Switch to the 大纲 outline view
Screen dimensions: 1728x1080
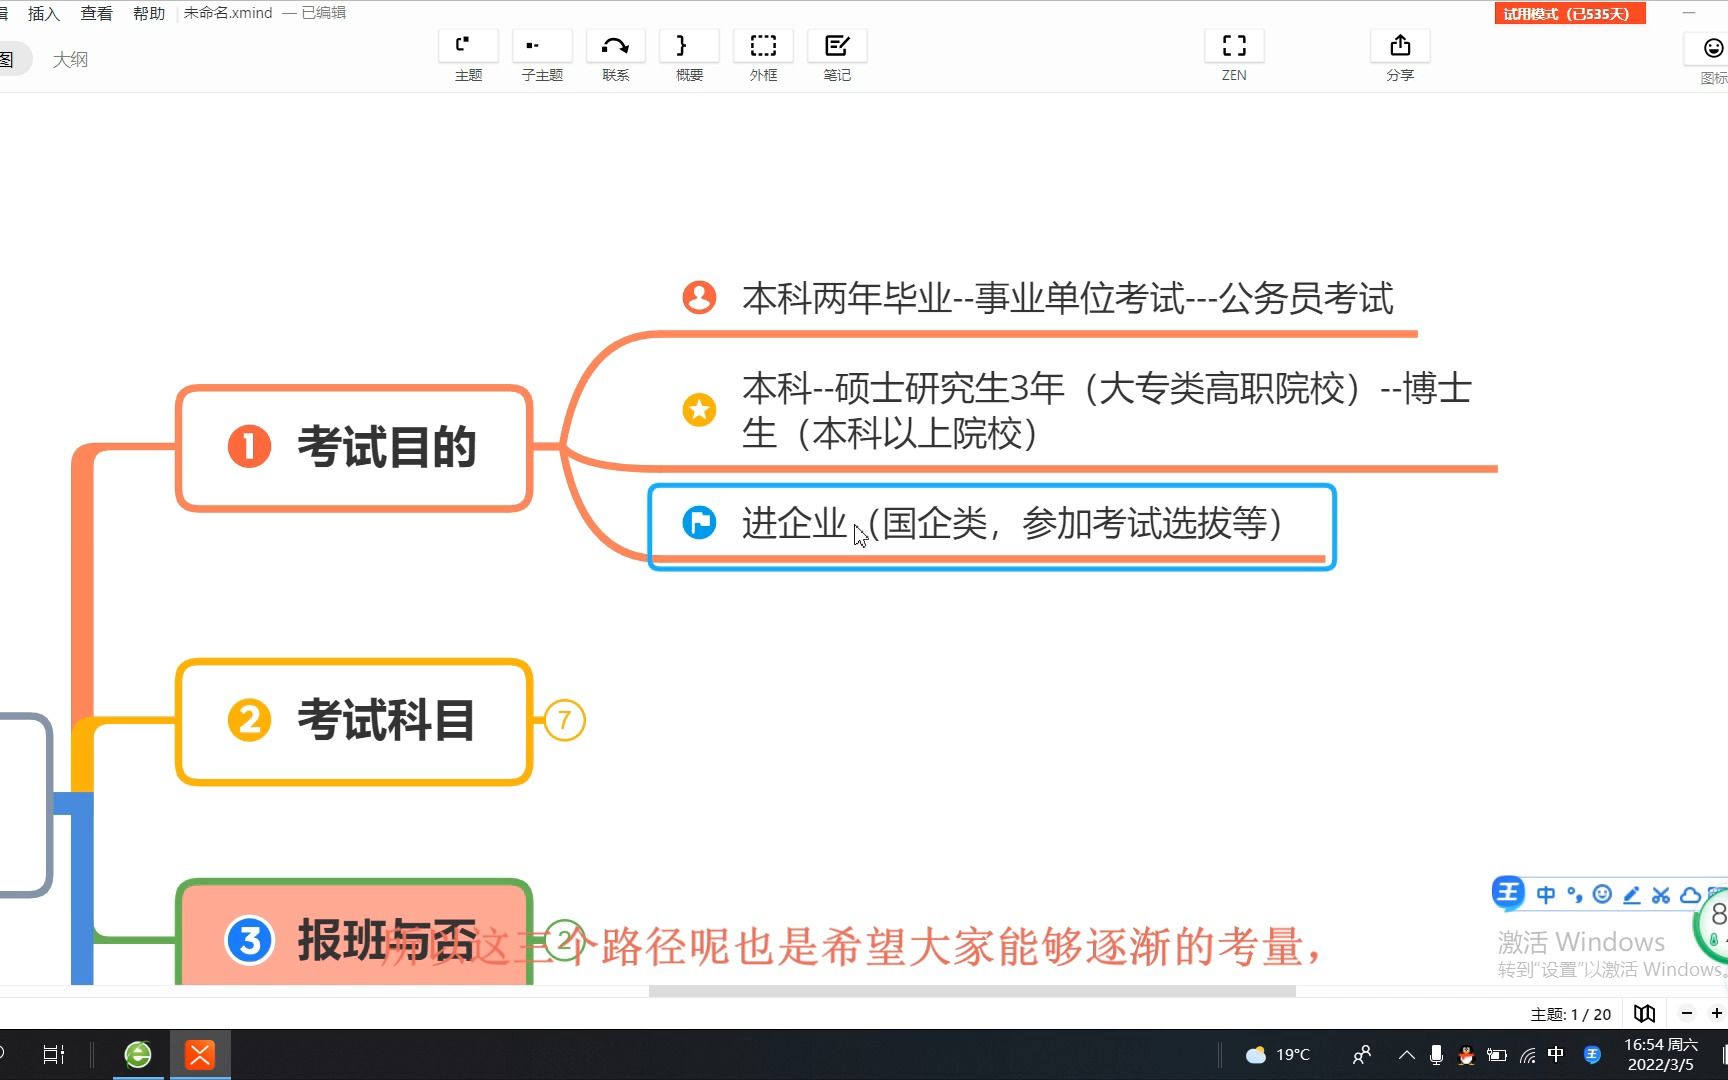click(70, 59)
